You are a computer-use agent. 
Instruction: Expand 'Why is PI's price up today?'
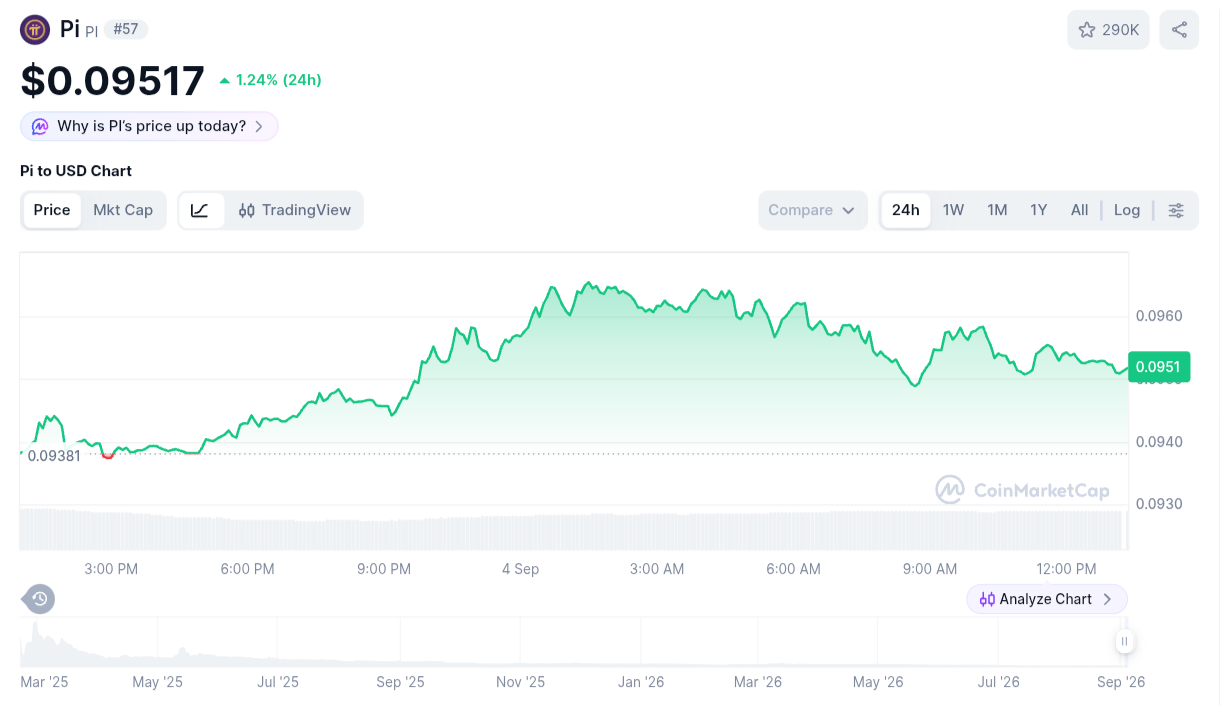point(149,126)
